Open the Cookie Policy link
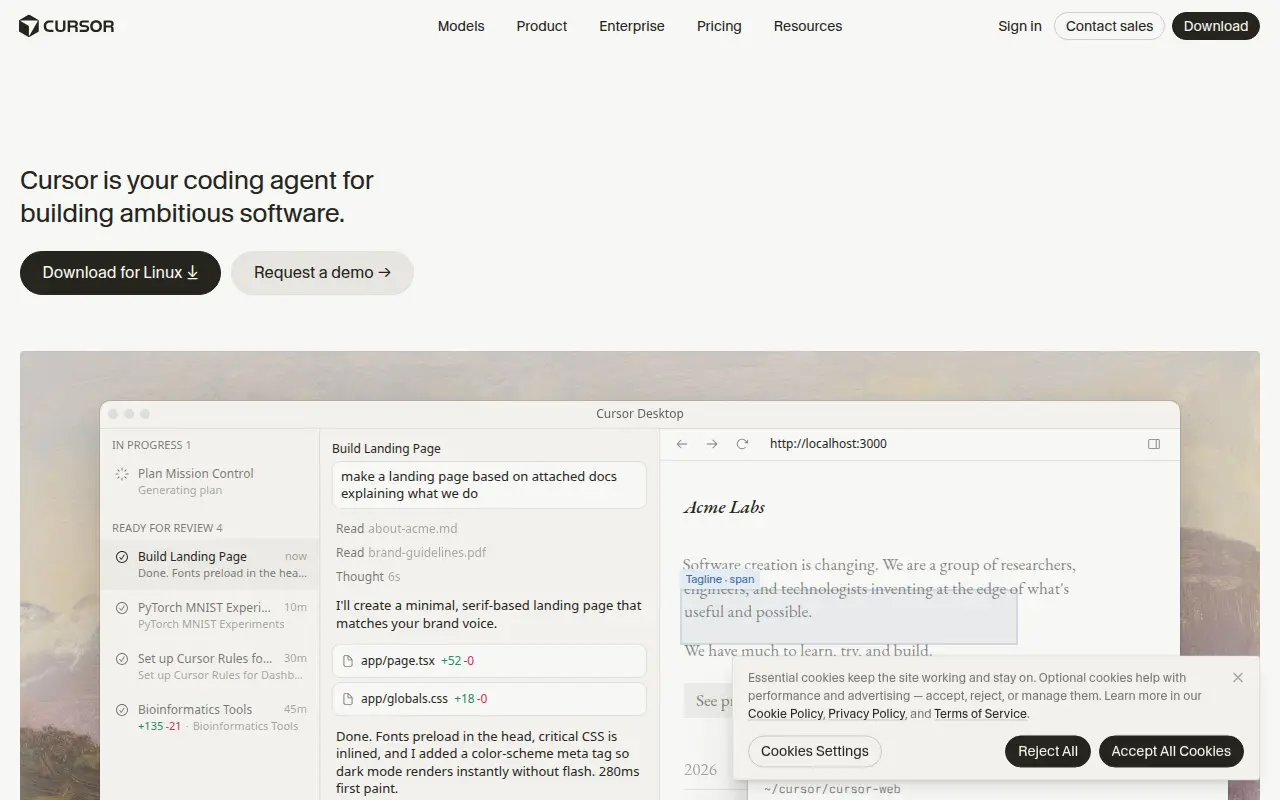The image size is (1280, 800). click(785, 714)
